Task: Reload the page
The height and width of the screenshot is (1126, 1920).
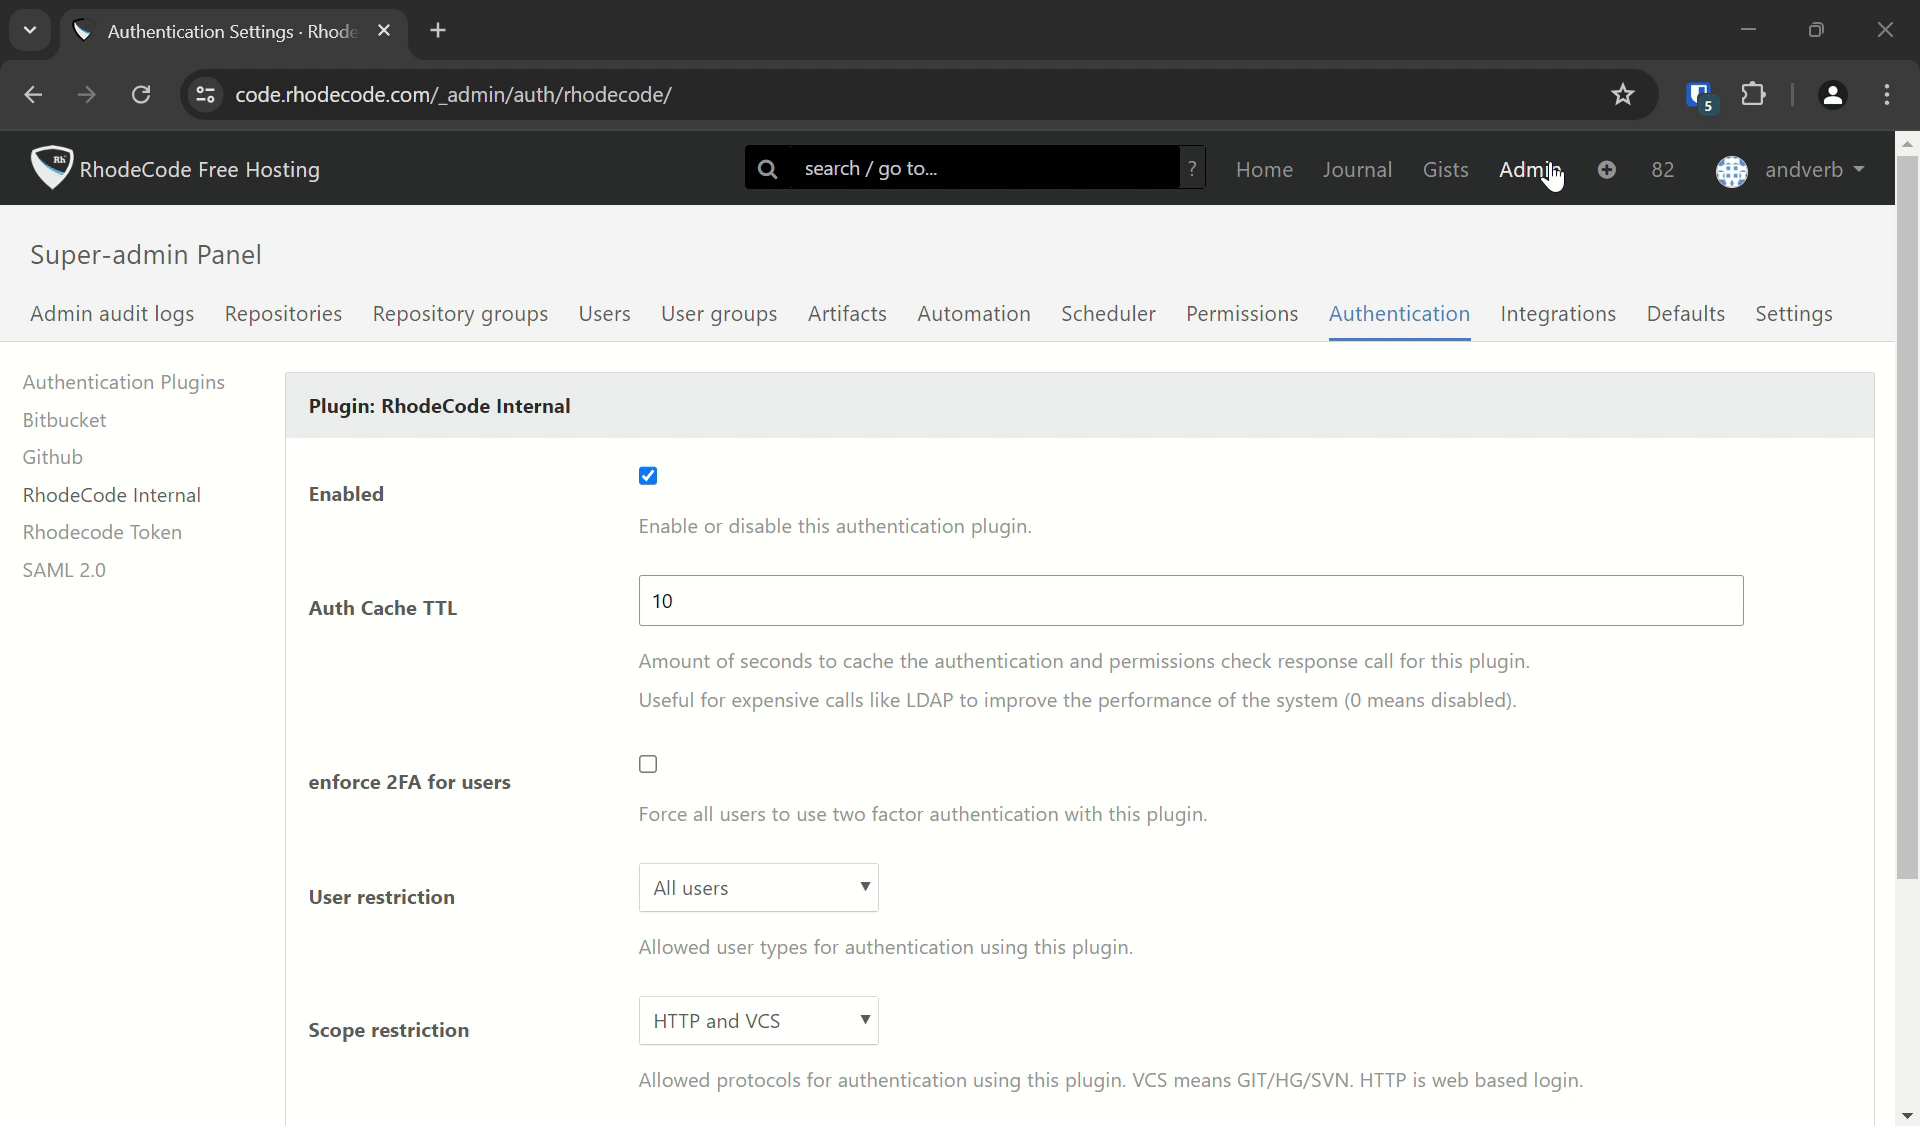Action: tap(141, 95)
